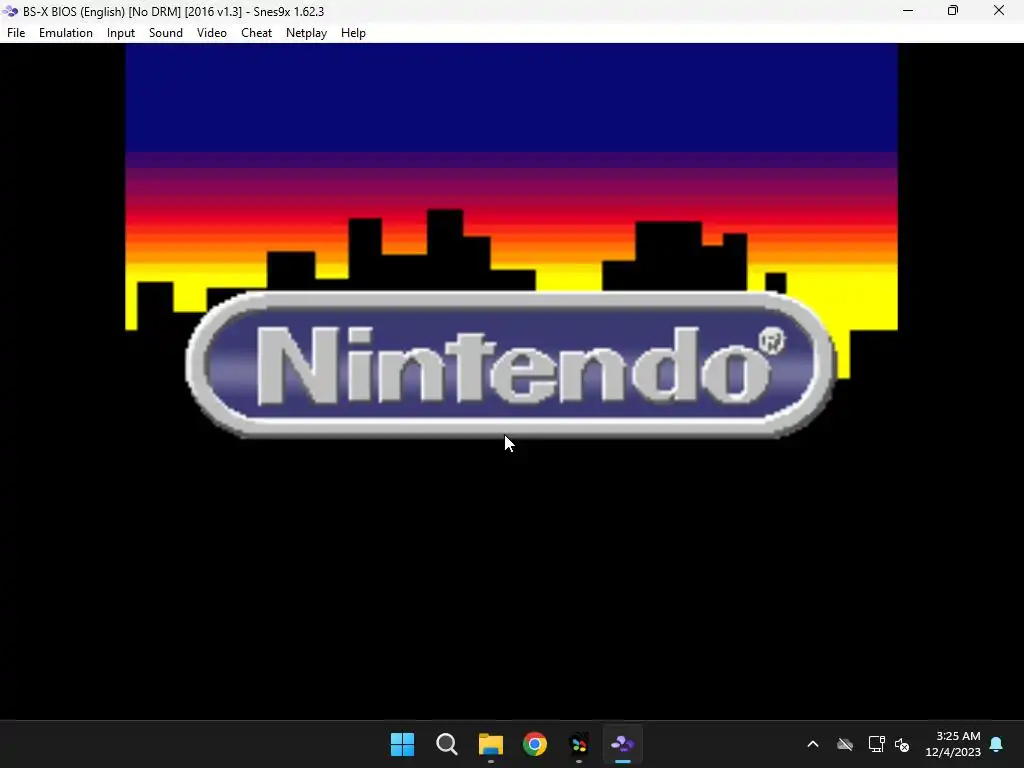Open the clock showing 3:25 AM
Viewport: 1024px width, 768px height.
pos(953,744)
